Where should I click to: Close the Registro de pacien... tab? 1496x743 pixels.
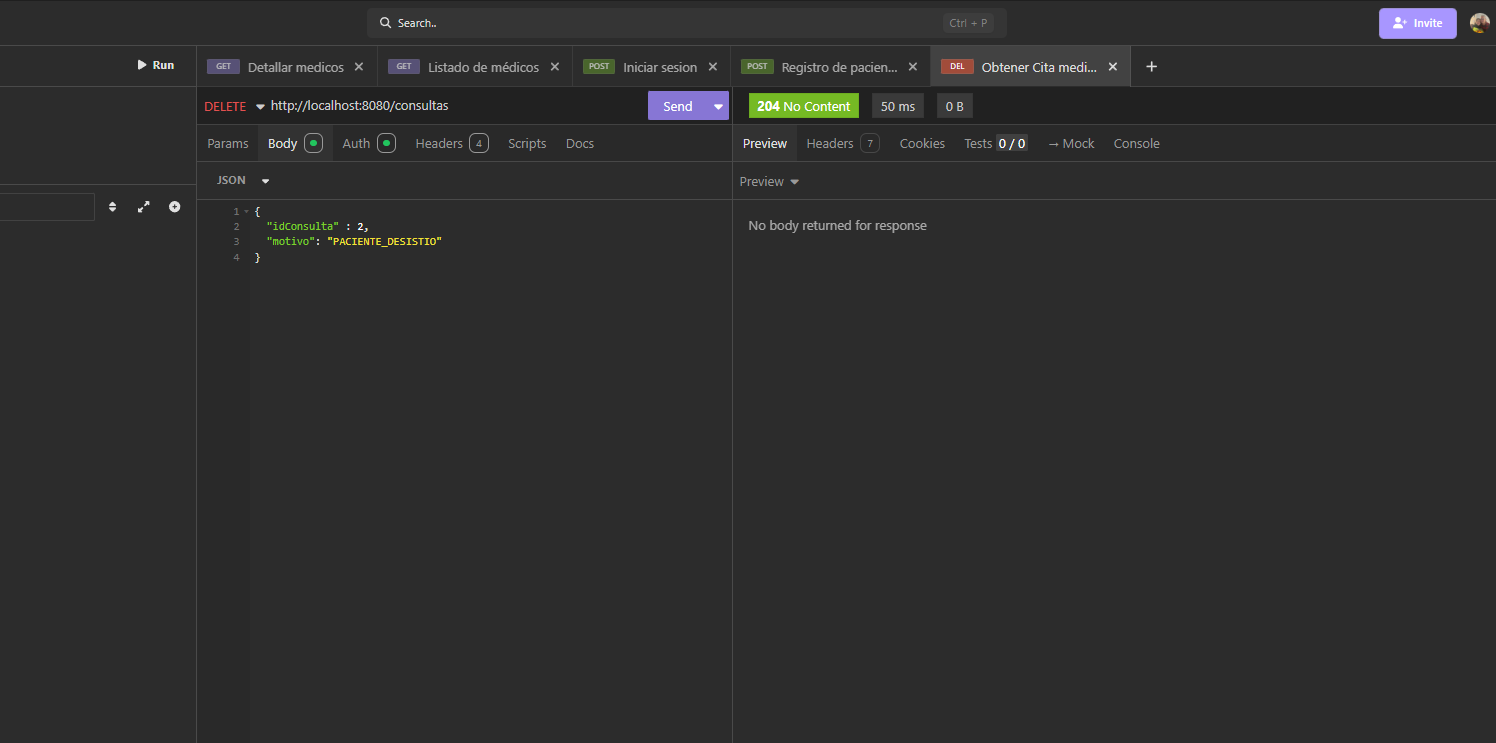coord(913,67)
